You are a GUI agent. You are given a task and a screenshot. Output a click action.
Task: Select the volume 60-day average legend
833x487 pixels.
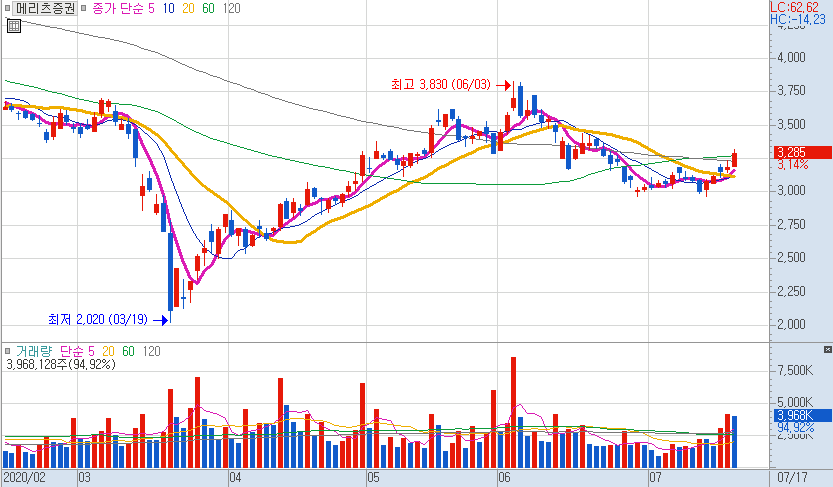coord(129,351)
